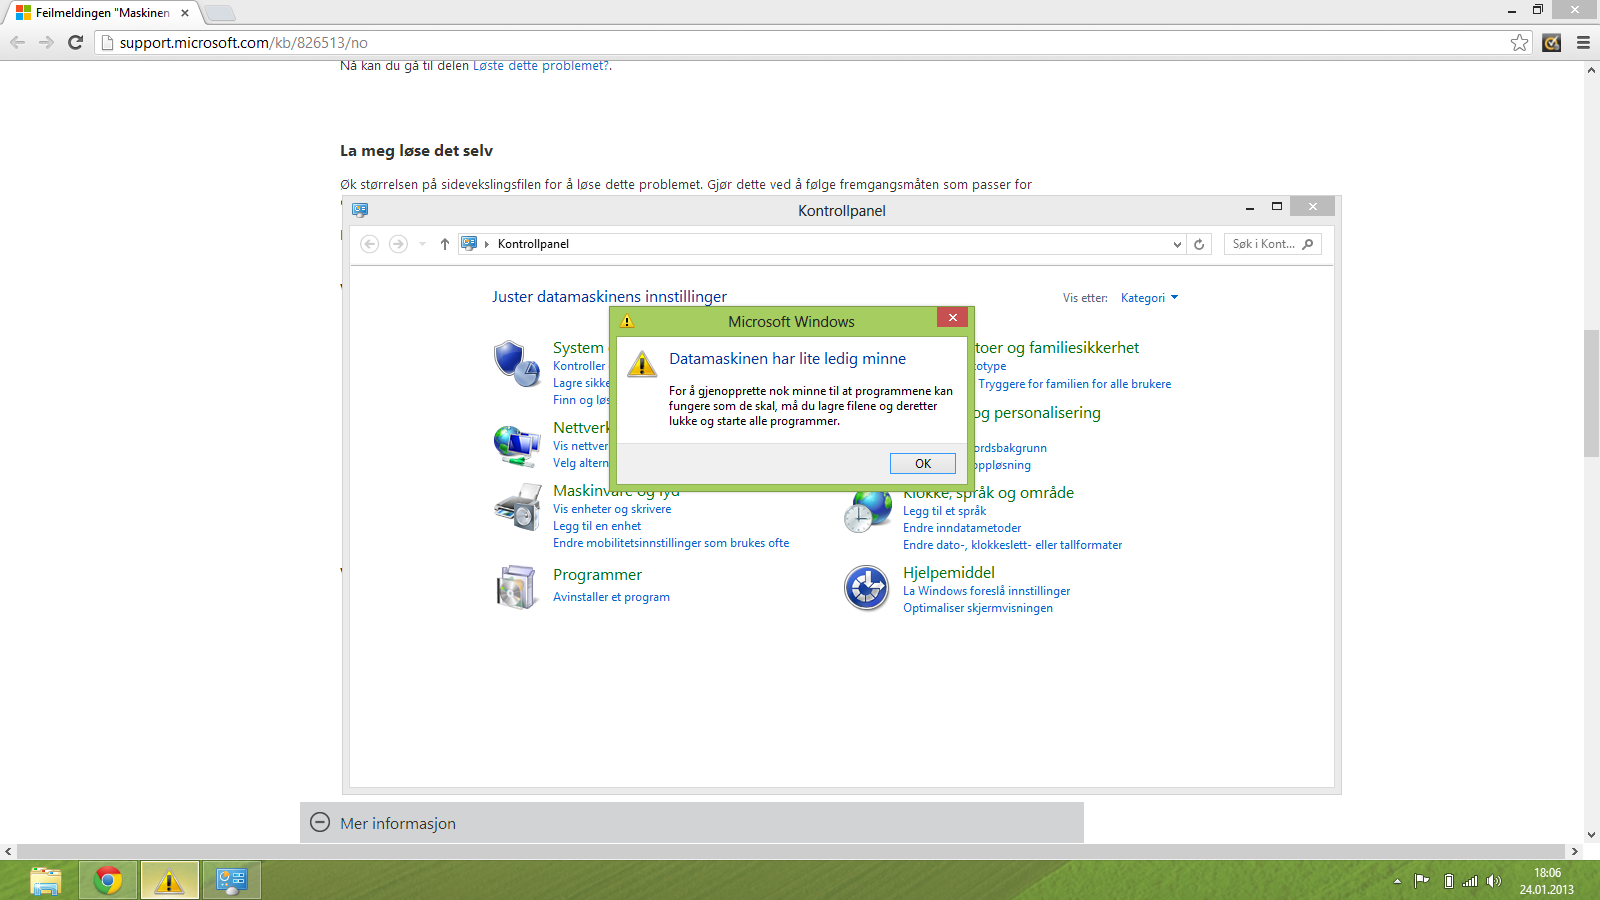Viewport: 1600px width, 900px height.
Task: Click the warning dialog taskbar icon
Action: 169,881
